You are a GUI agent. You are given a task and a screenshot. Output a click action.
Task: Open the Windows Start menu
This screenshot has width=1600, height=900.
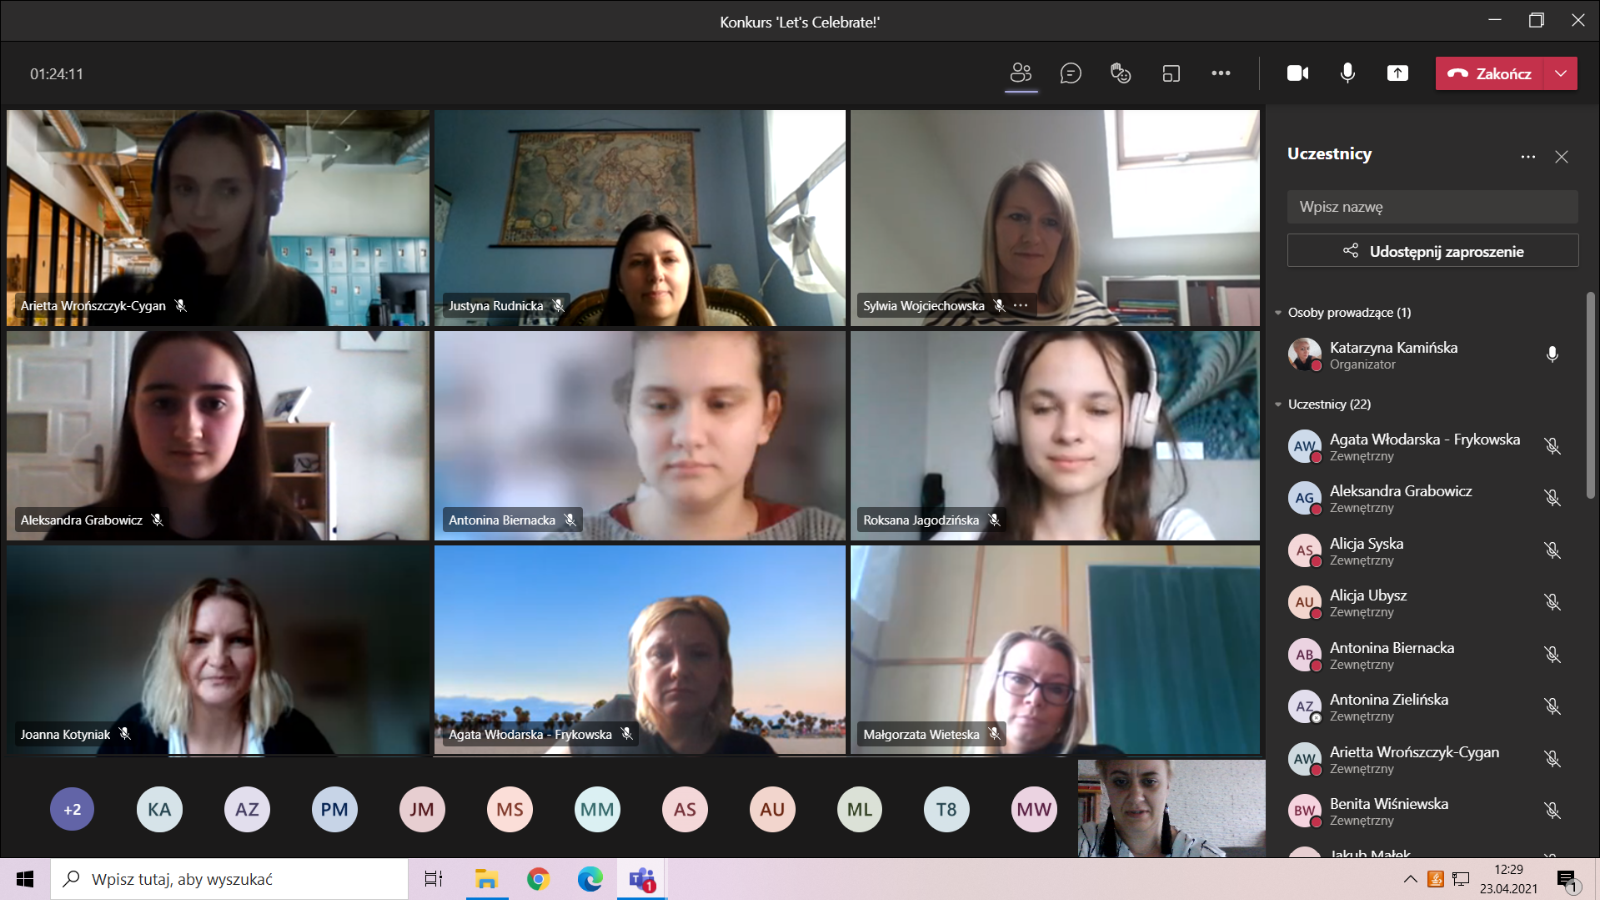25,879
